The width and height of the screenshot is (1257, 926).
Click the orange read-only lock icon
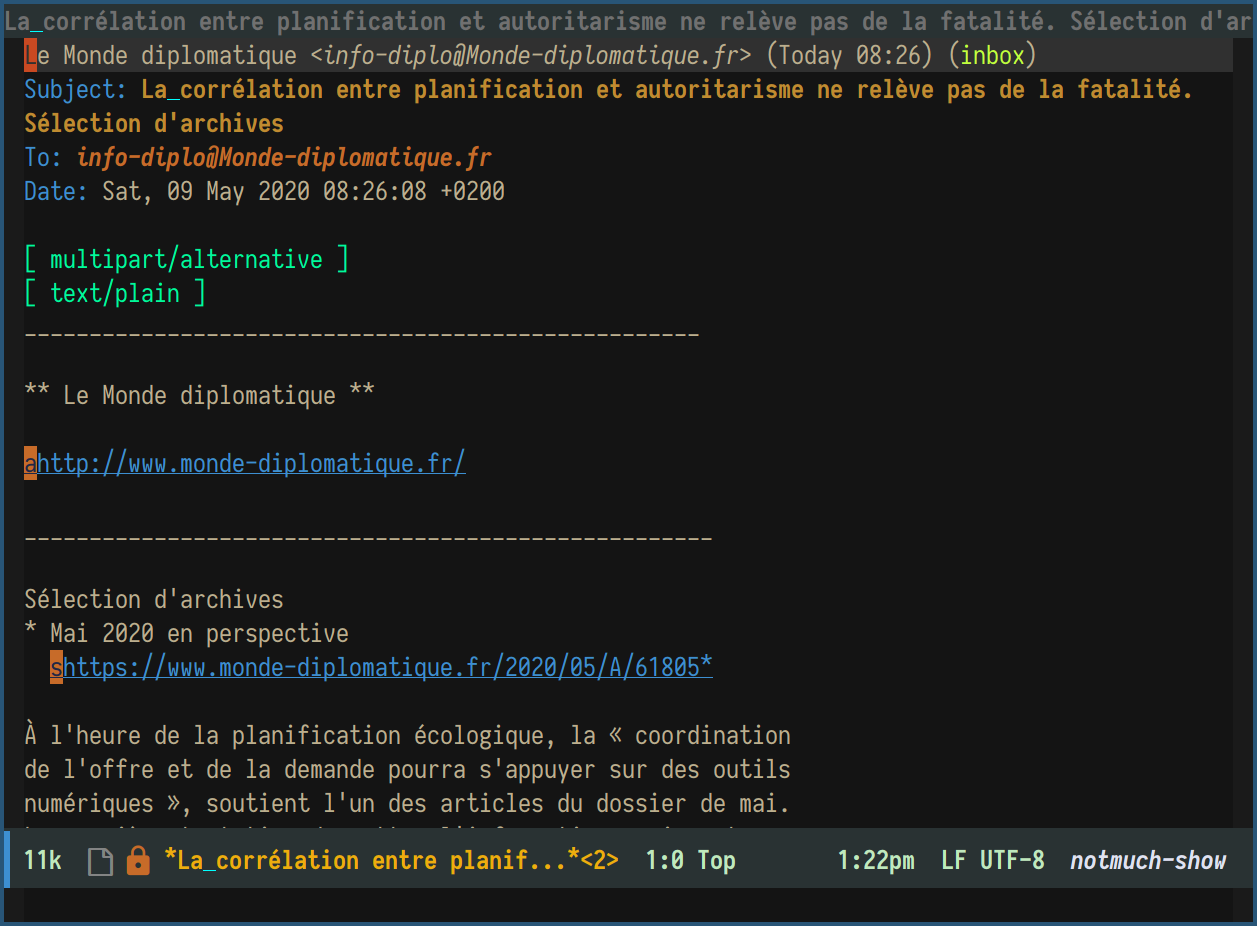(x=138, y=860)
